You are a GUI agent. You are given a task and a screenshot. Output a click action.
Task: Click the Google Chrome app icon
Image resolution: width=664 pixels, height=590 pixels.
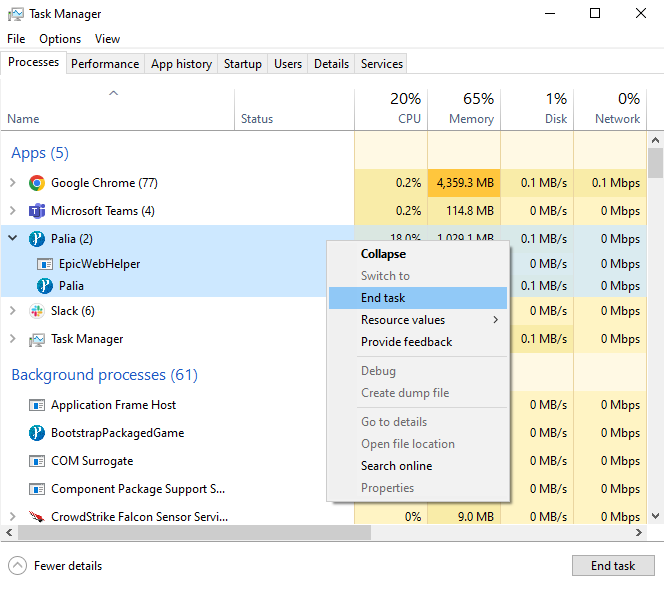coord(37,183)
